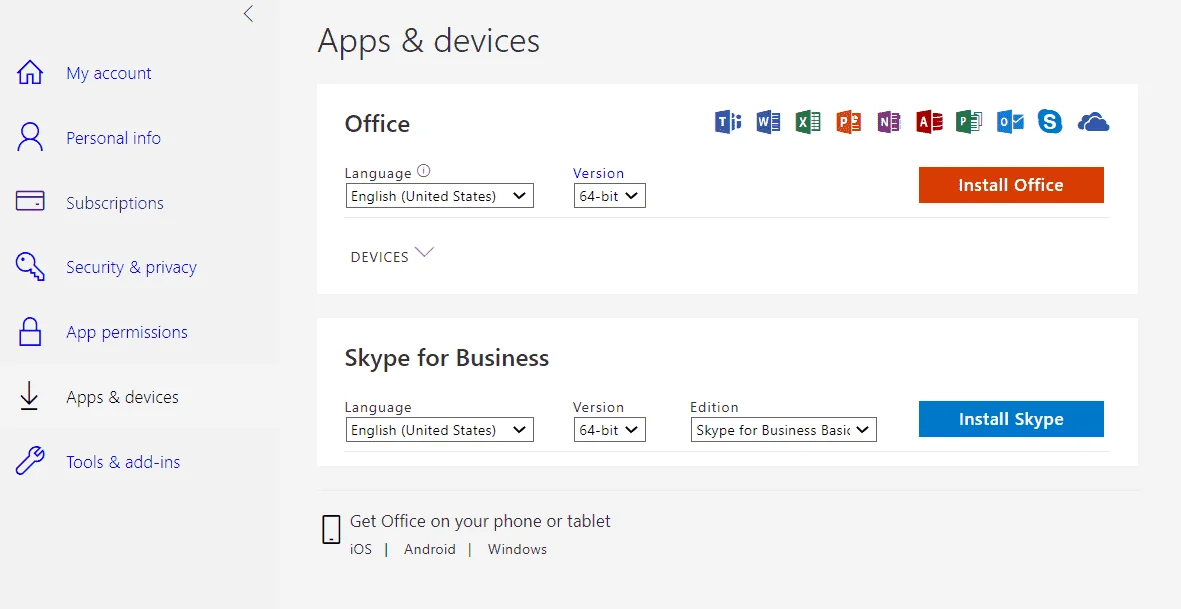Click the card icon beside Subscriptions
Image resolution: width=1181 pixels, height=609 pixels.
30,201
